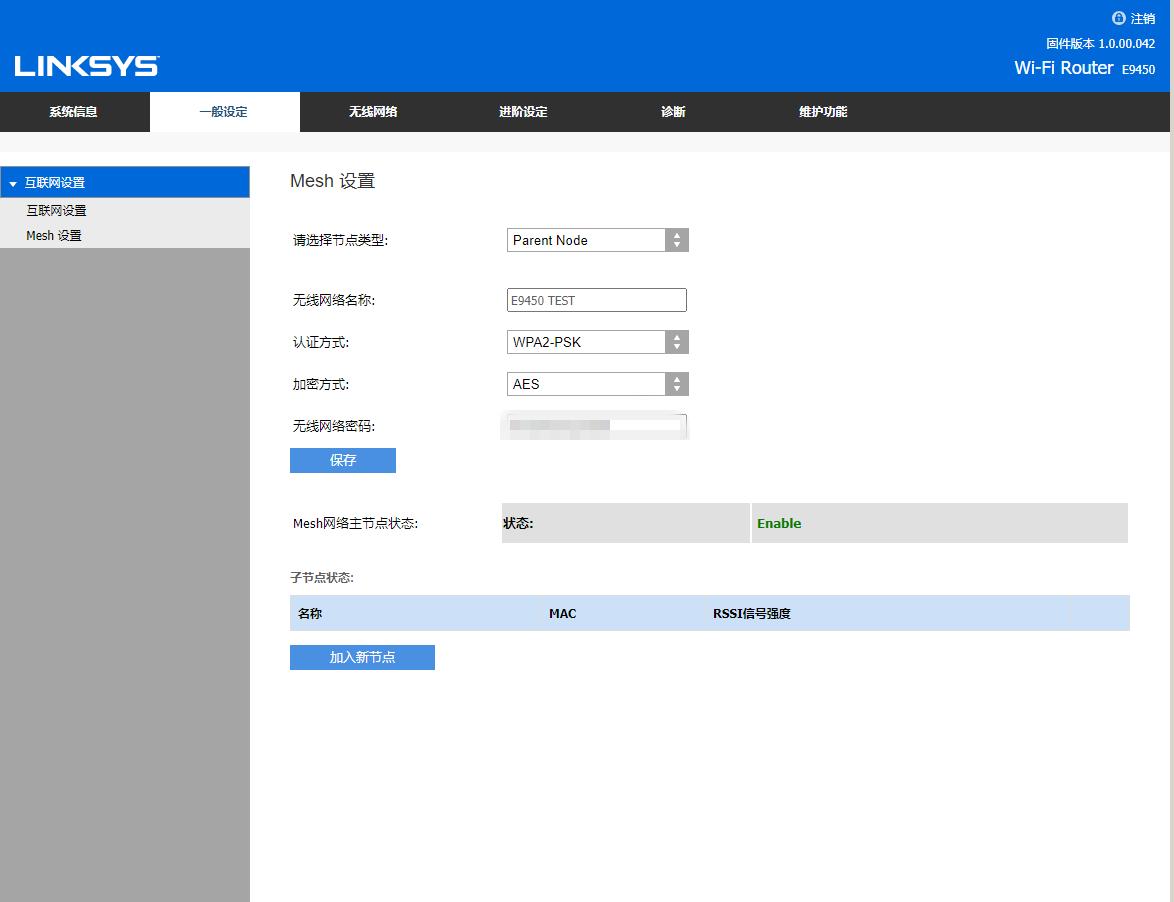The image size is (1174, 902).
Task: Focus the 无线网络密码 password field
Action: (x=596, y=426)
